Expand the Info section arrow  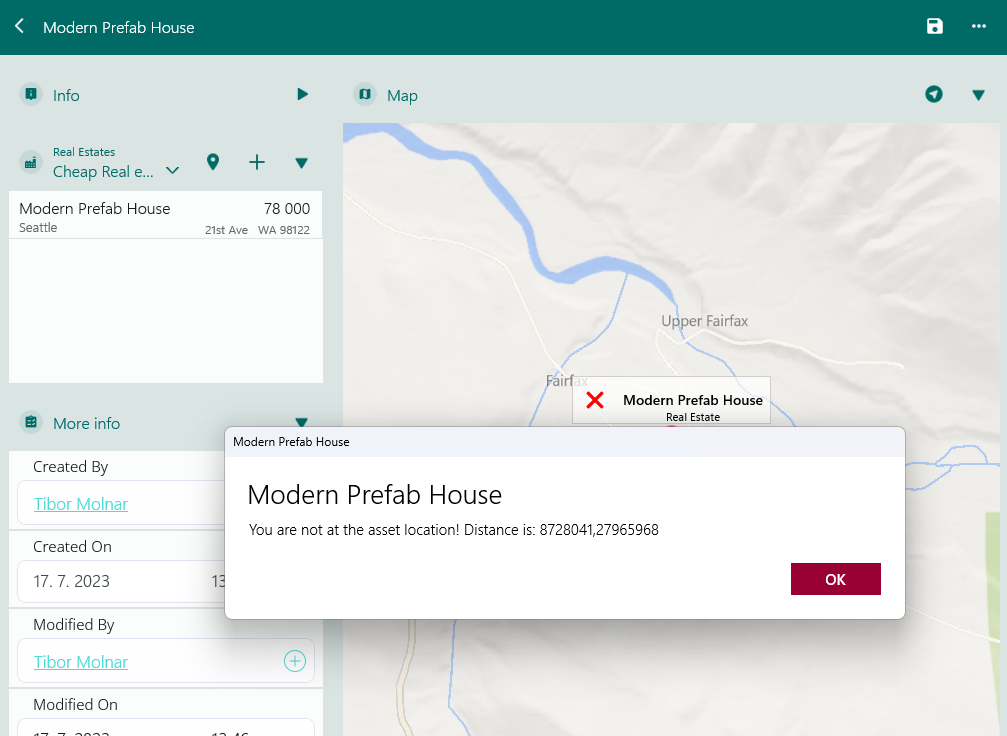pyautogui.click(x=302, y=95)
